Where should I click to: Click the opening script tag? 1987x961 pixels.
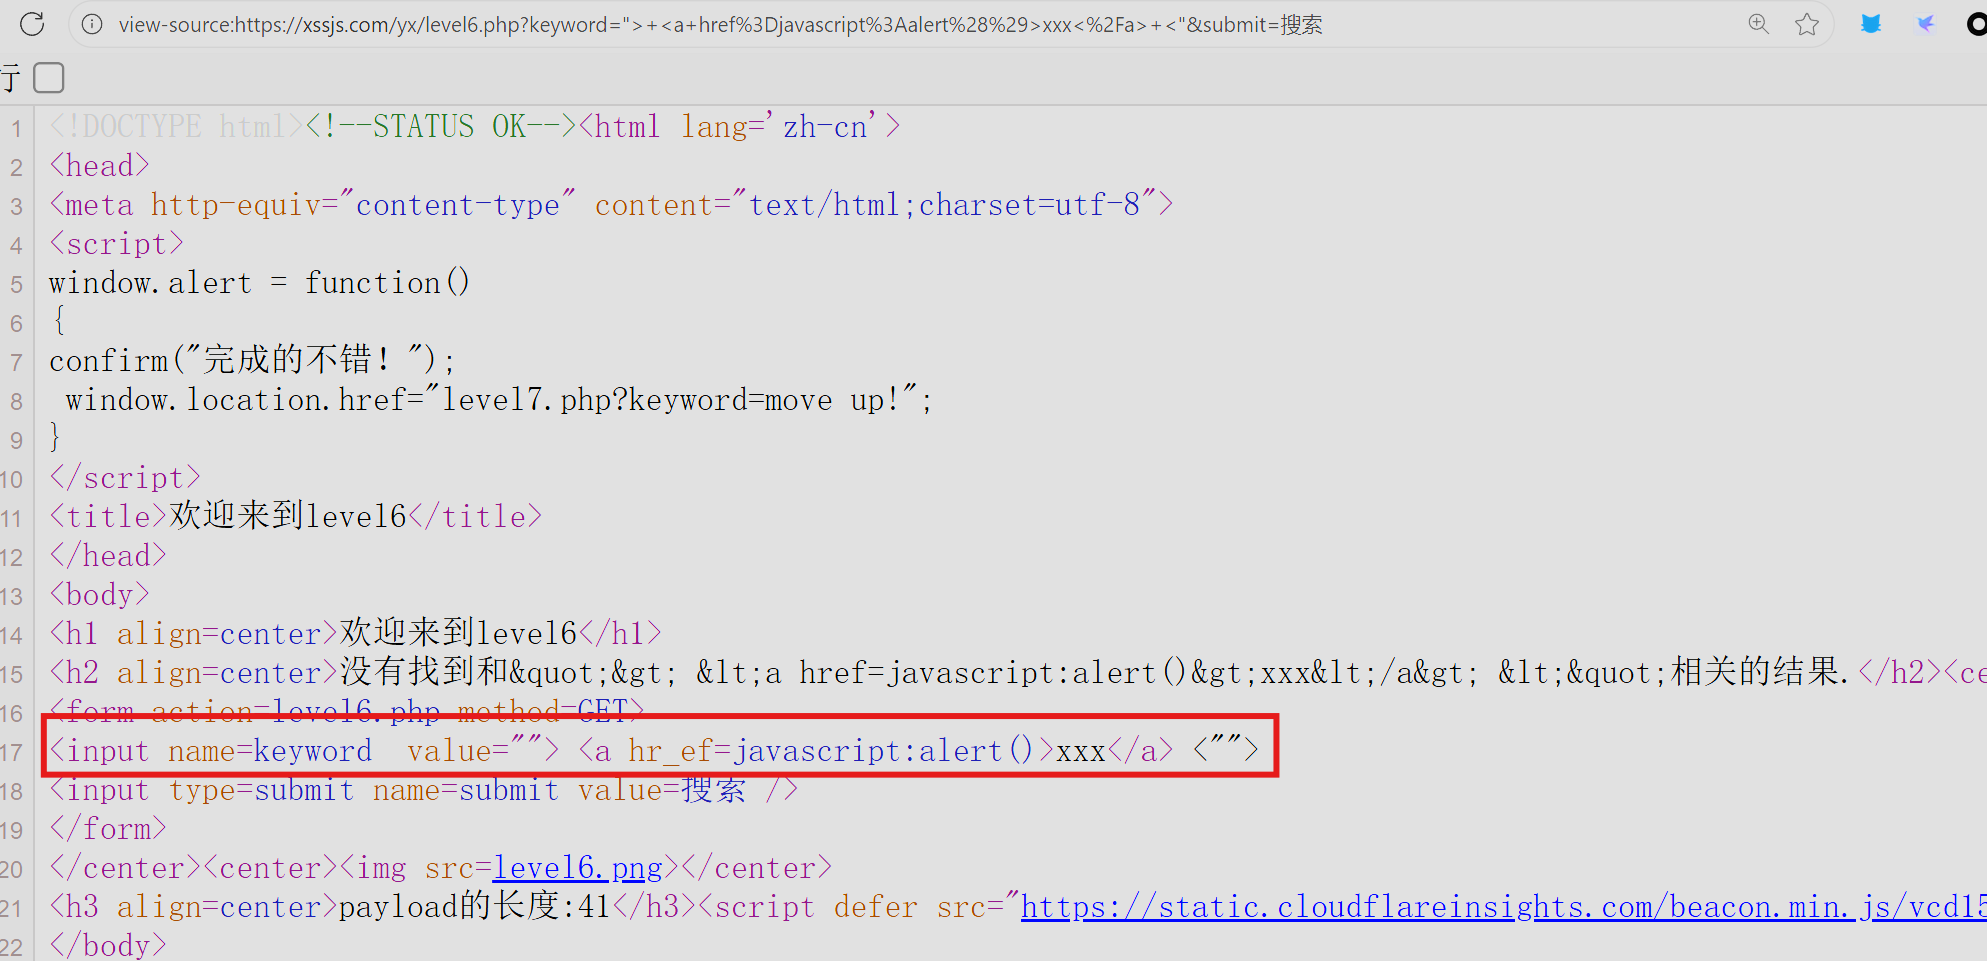(x=117, y=244)
